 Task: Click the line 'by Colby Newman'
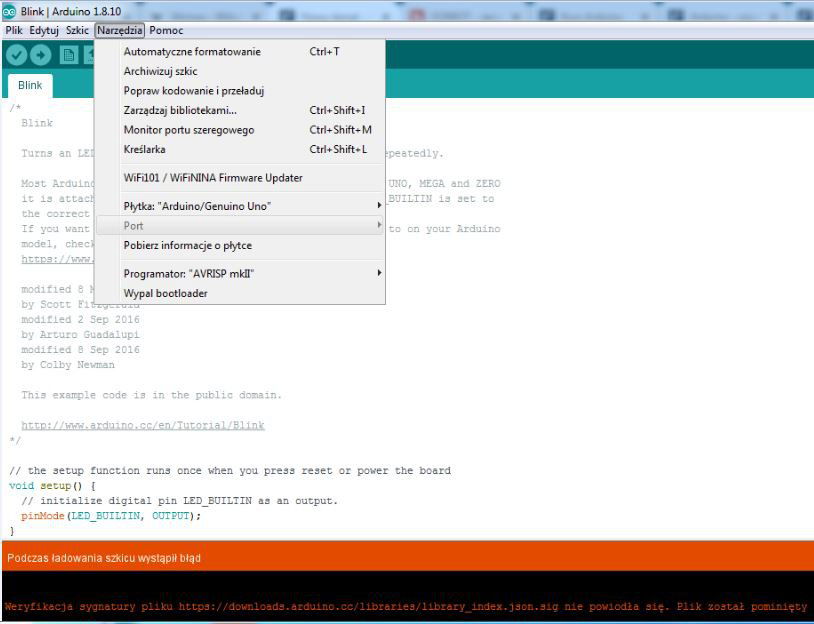tap(68, 365)
